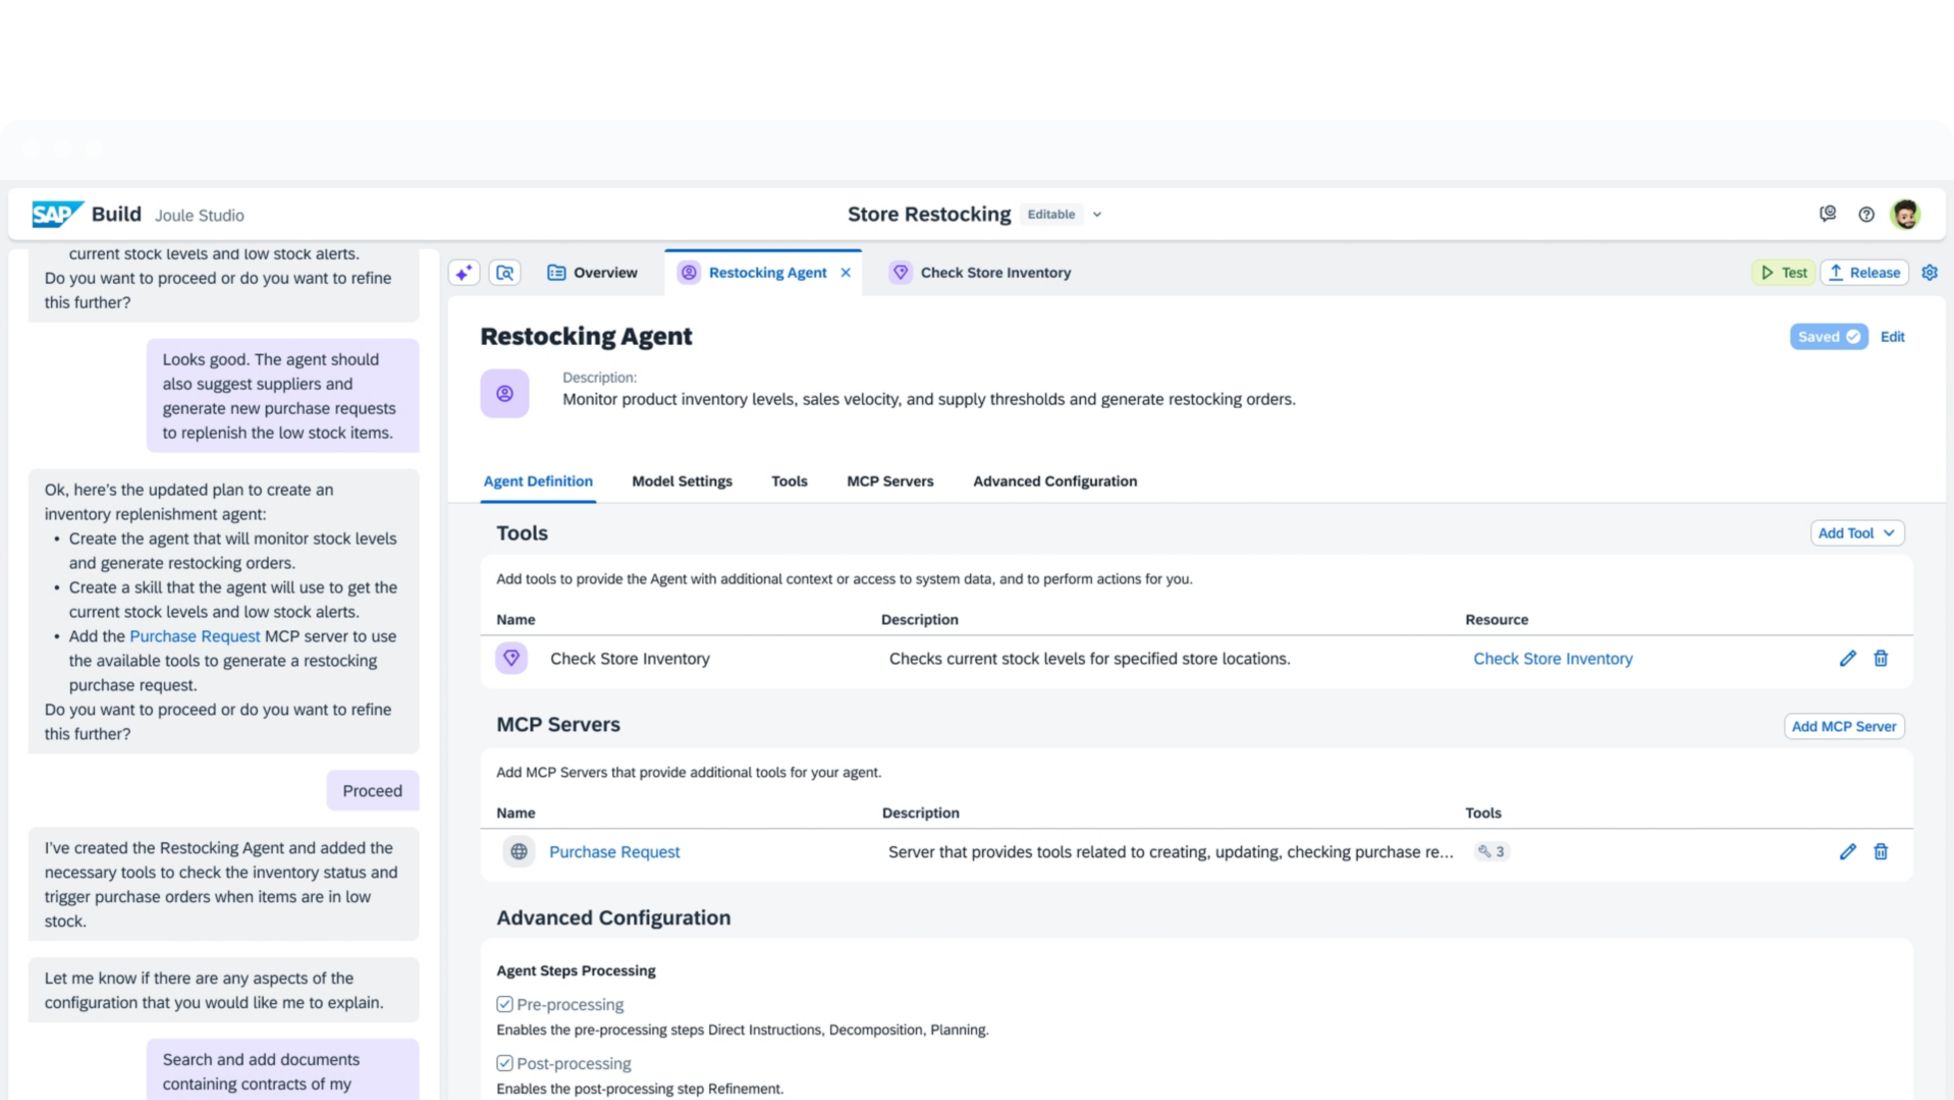
Task: Click the help question mark icon
Action: 1866,214
